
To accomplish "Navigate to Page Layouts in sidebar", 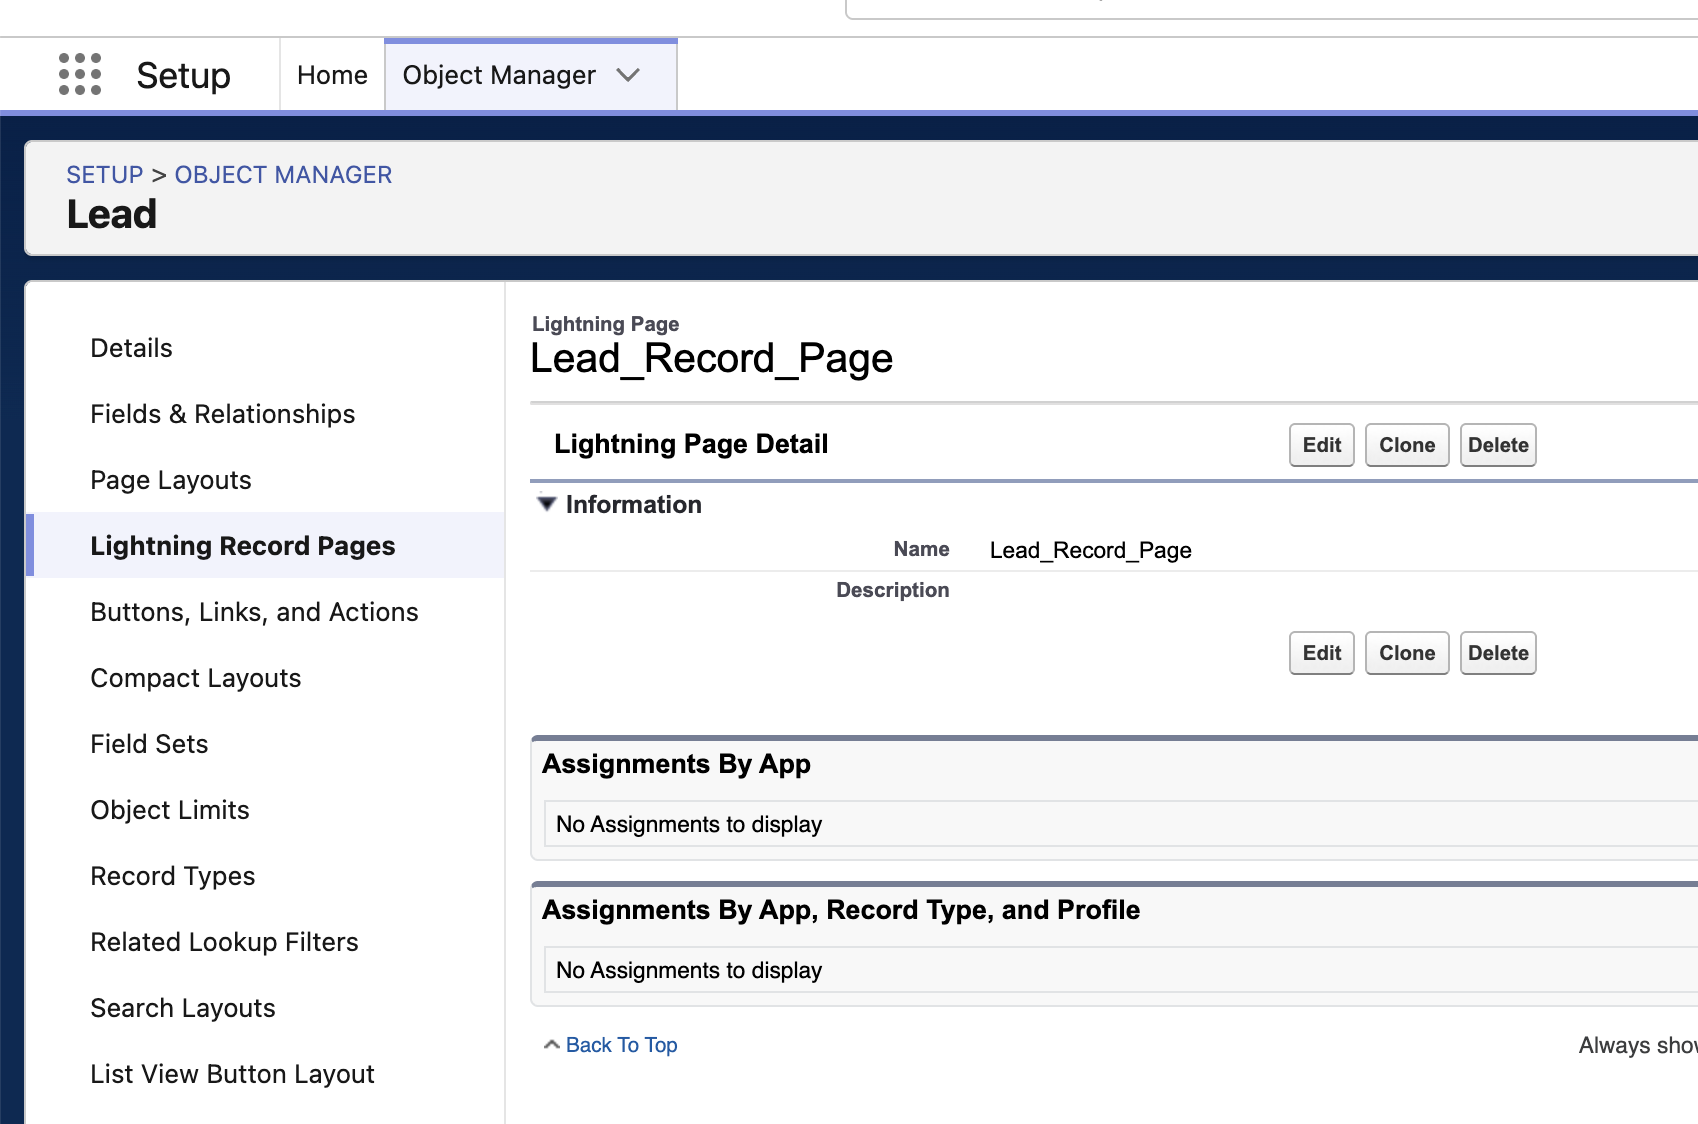I will [170, 480].
